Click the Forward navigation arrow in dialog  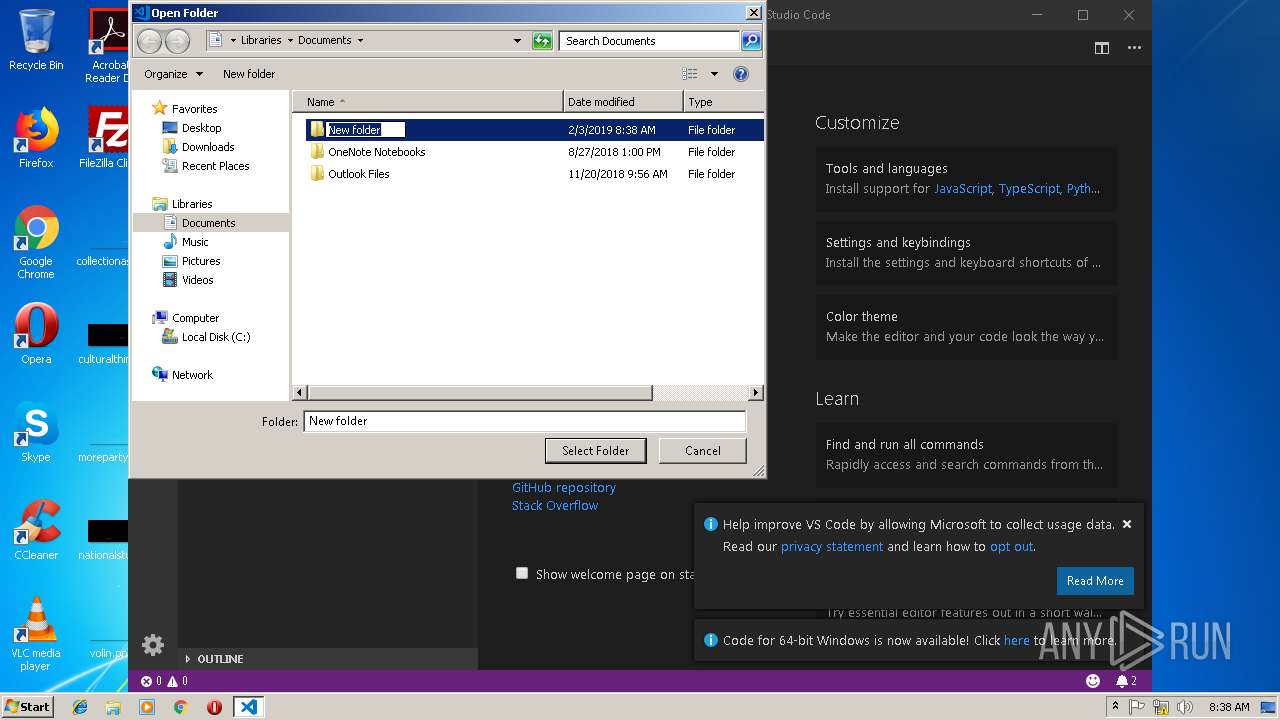tap(177, 41)
